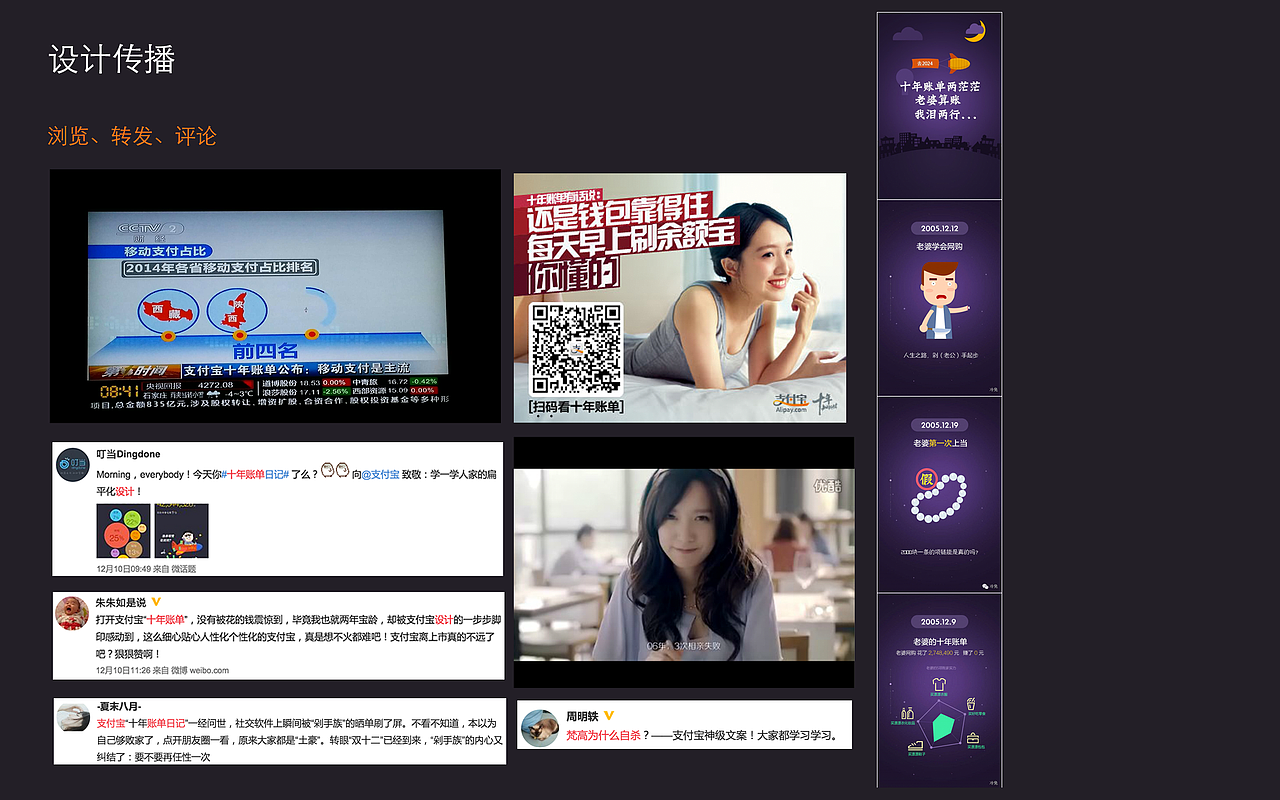Click the -夏末八月- username
The height and width of the screenshot is (800, 1280).
(x=119, y=707)
